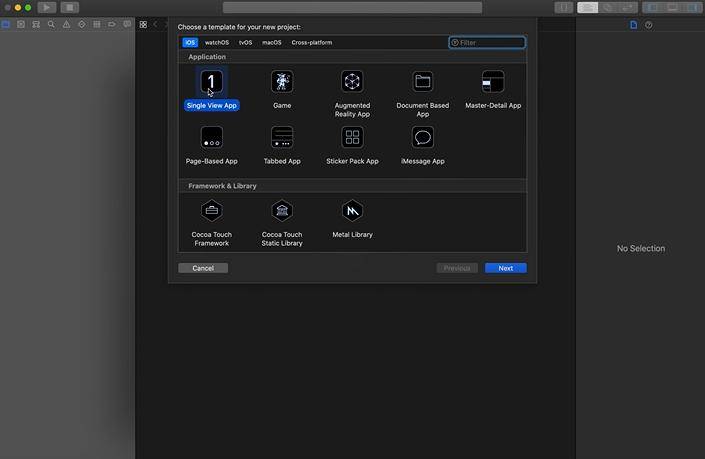Click the Run play button in toolbar
The image size is (705, 459).
tap(46, 7)
